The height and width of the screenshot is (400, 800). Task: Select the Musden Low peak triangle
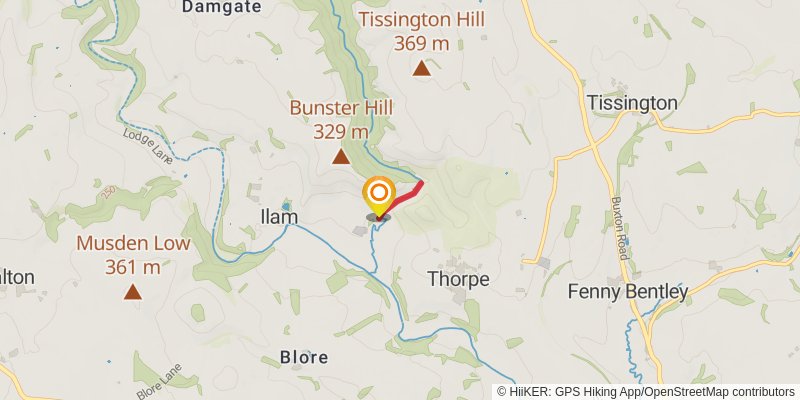[x=133, y=292]
